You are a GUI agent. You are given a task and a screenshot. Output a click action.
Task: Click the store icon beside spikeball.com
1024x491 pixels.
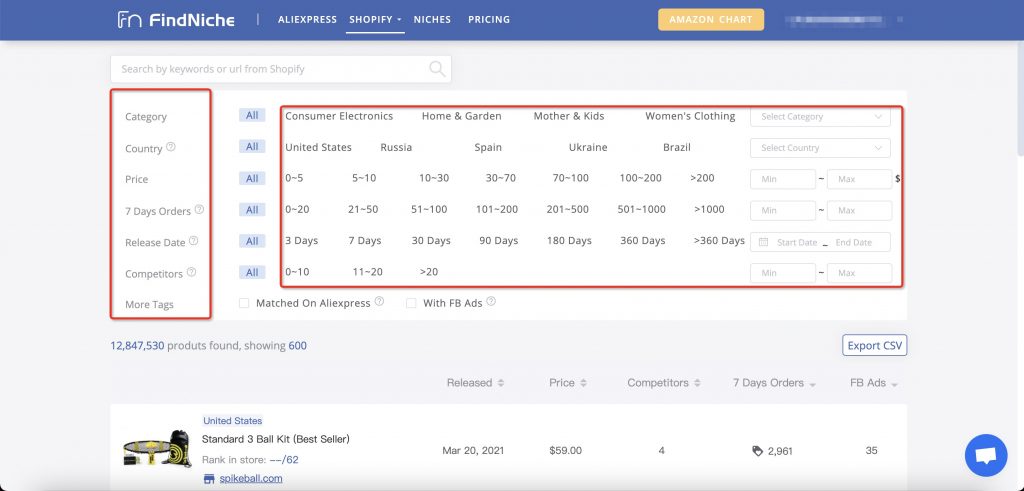209,479
